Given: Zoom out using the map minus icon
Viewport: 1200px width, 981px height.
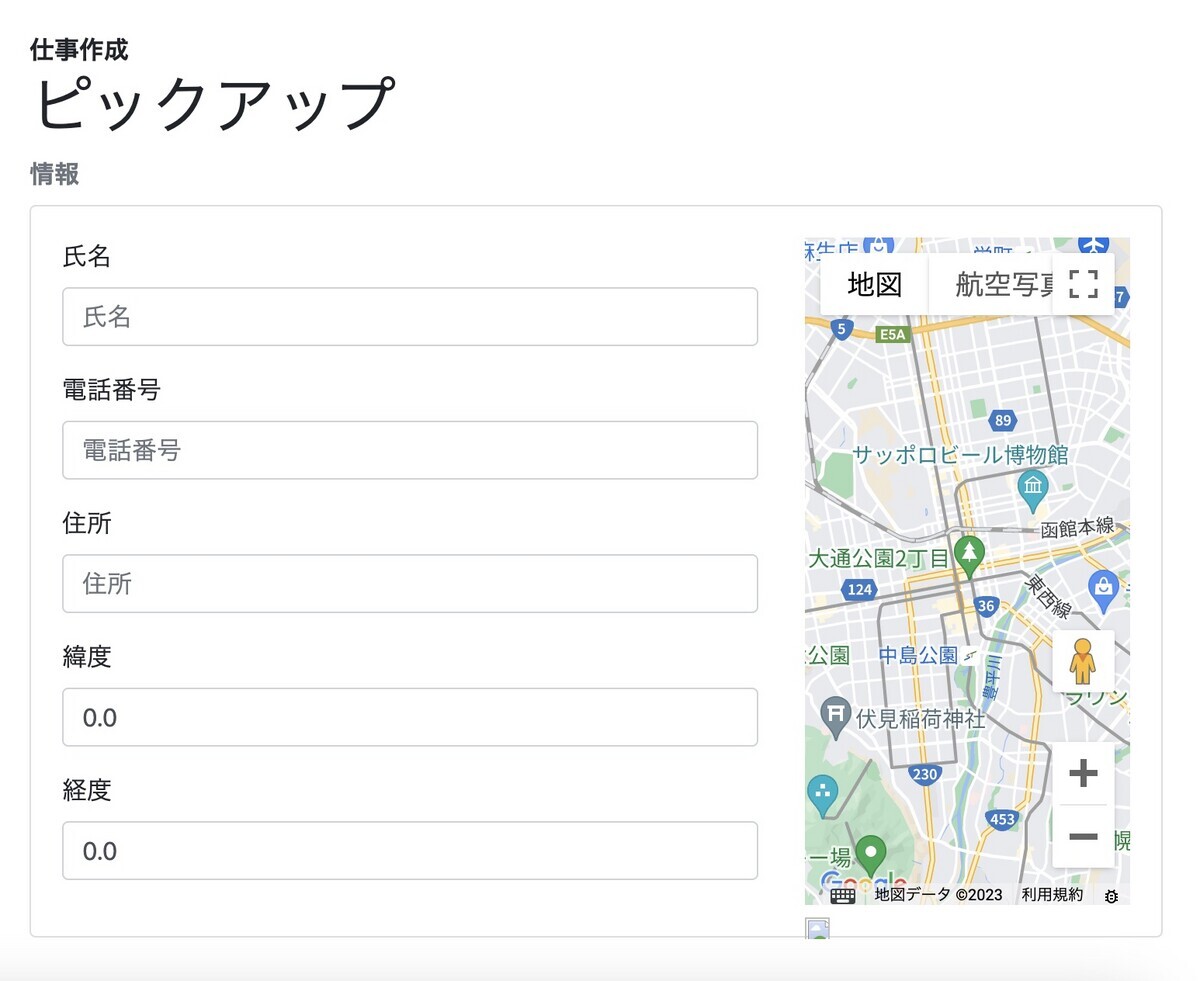Looking at the screenshot, I should coord(1083,837).
